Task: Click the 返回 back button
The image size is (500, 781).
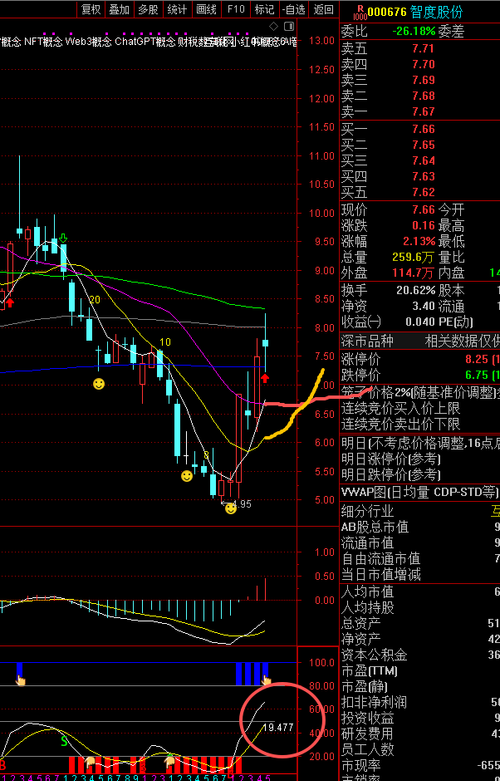Action: tap(324, 9)
